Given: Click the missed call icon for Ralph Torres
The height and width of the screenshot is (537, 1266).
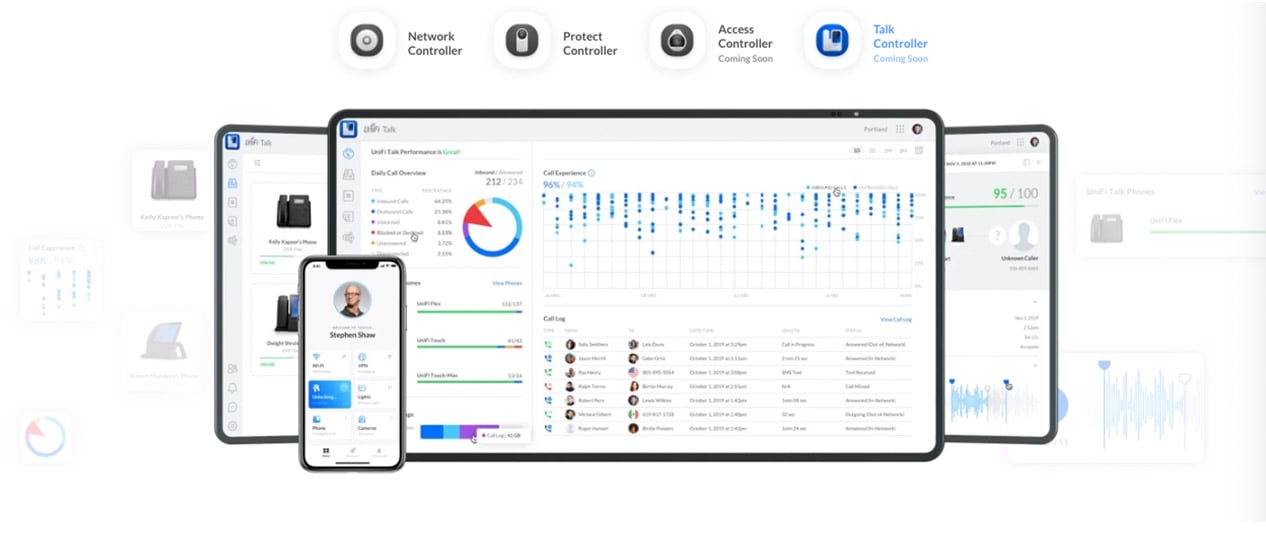Looking at the screenshot, I should pyautogui.click(x=548, y=386).
